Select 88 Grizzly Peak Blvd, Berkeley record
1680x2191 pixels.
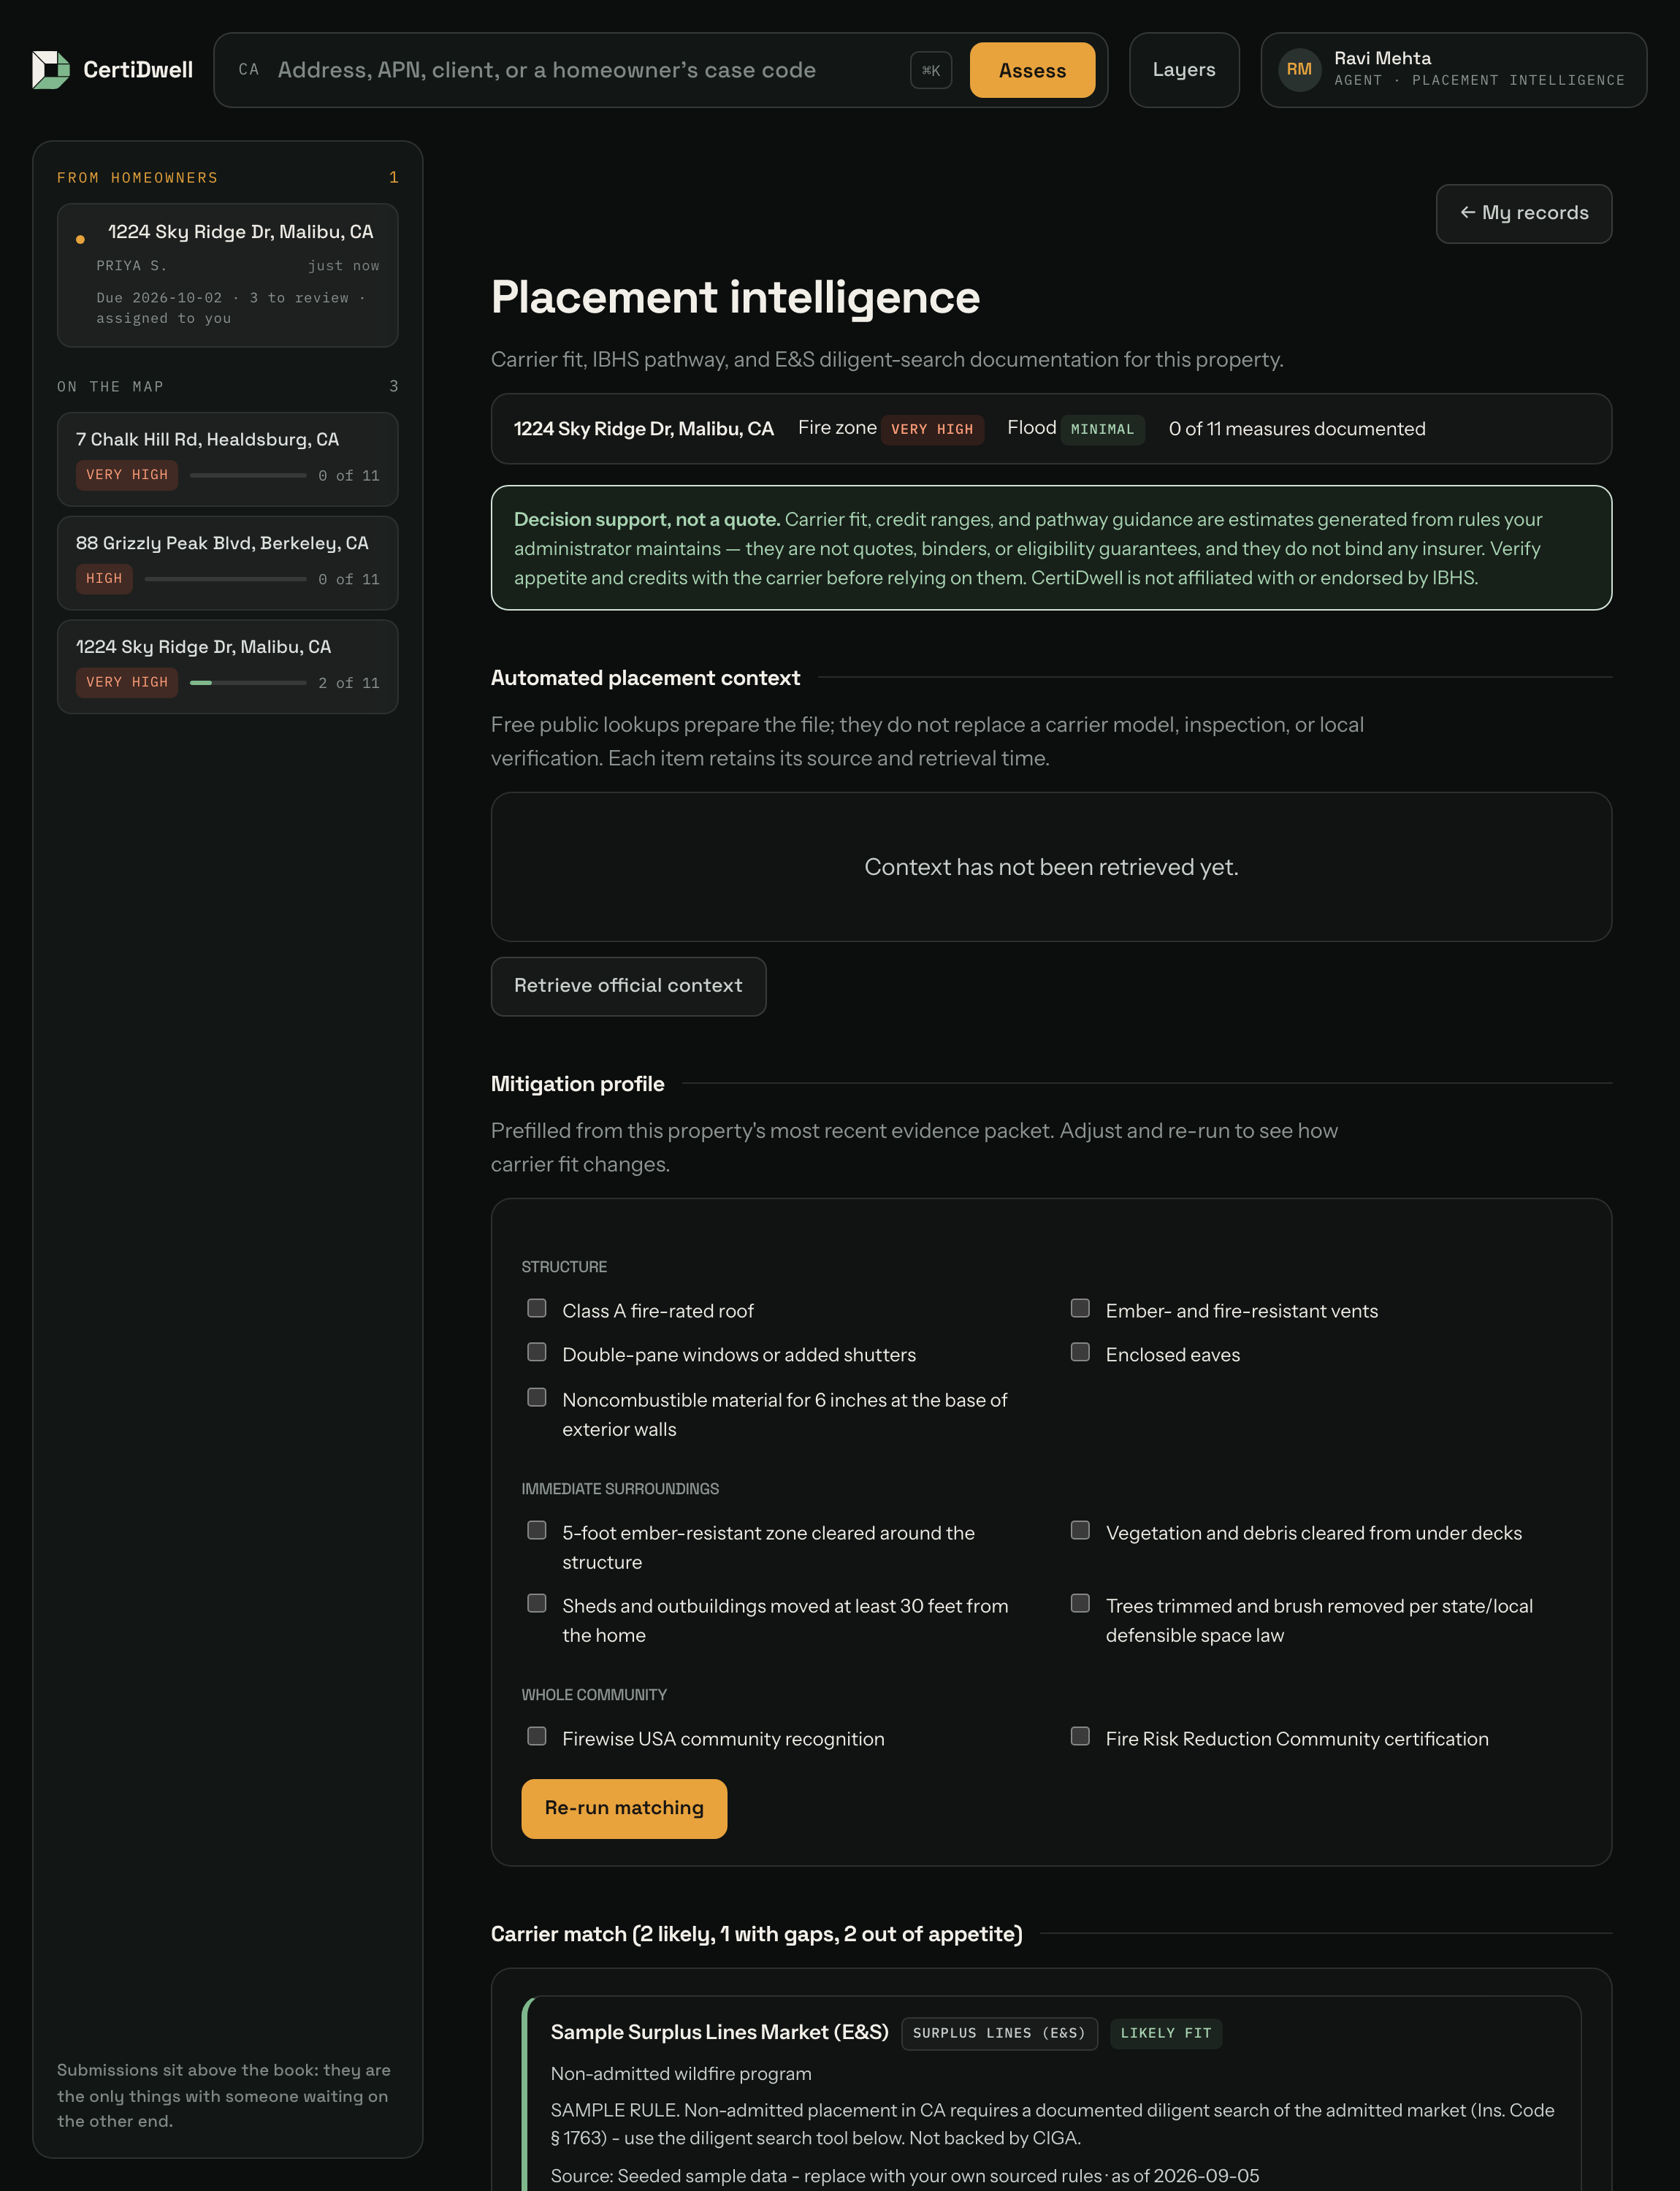pos(228,563)
